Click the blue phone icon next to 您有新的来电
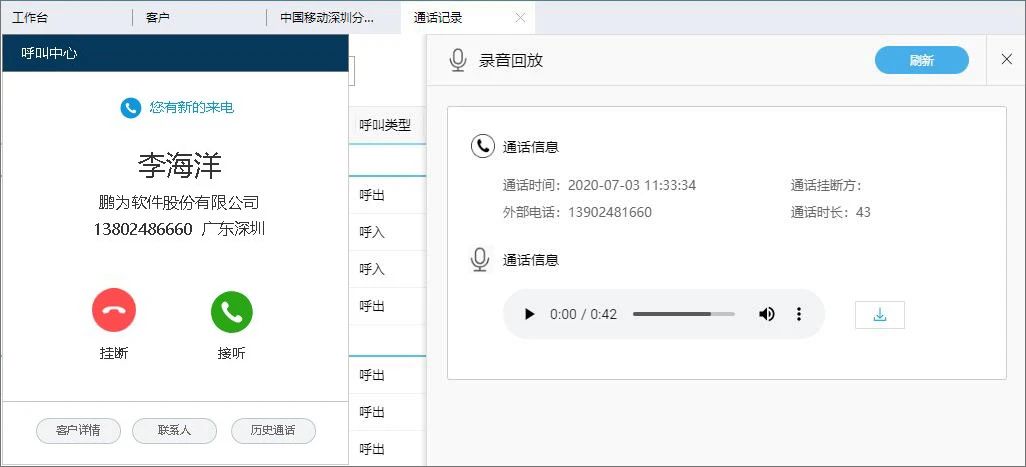 pyautogui.click(x=130, y=108)
